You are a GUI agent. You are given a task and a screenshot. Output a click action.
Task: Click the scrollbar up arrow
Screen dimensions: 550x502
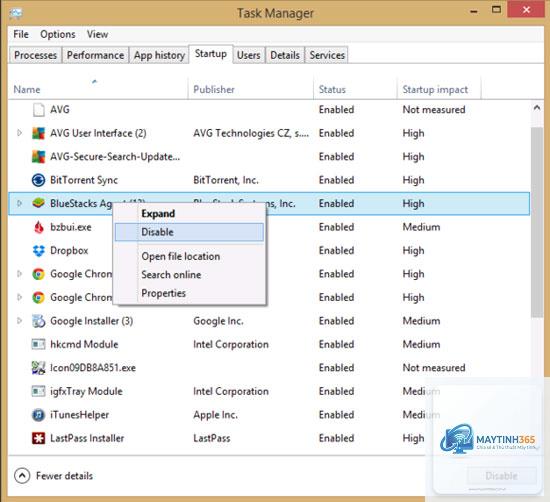click(x=537, y=108)
